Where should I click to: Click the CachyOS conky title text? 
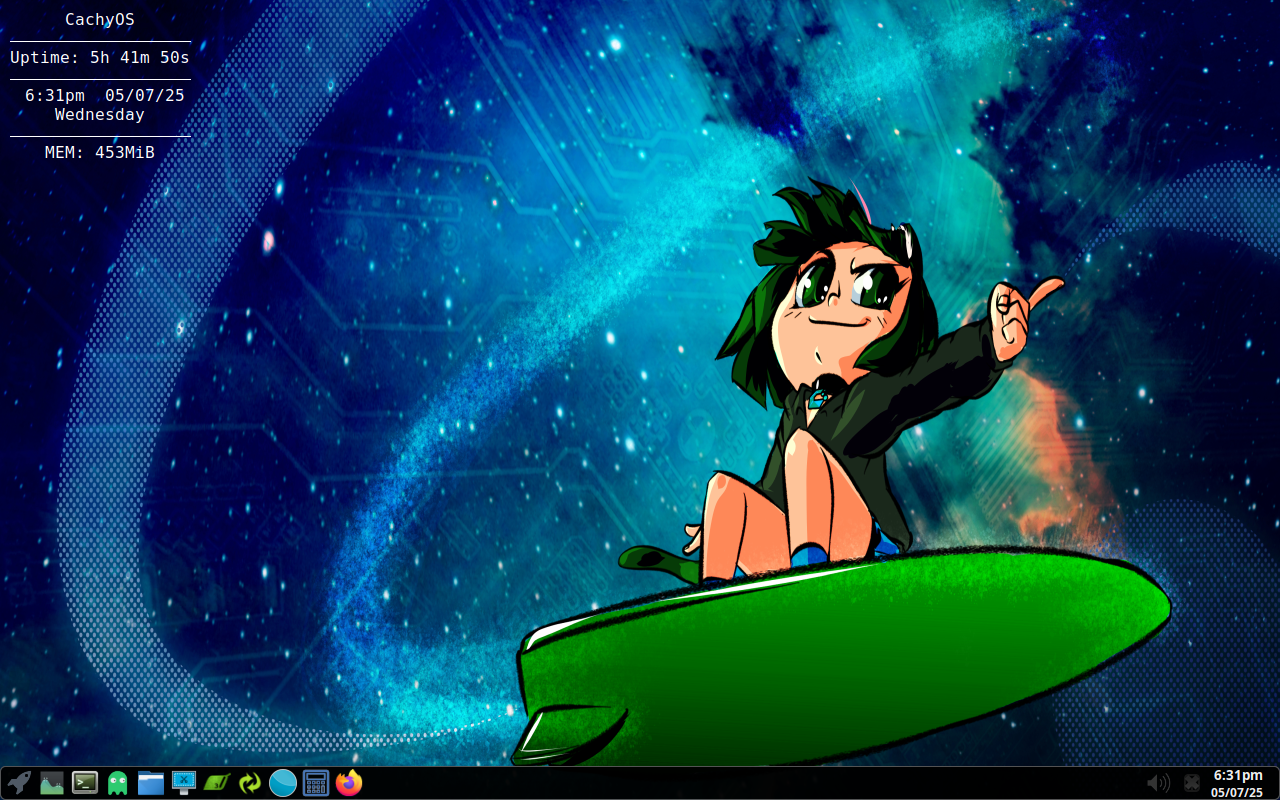click(x=100, y=19)
